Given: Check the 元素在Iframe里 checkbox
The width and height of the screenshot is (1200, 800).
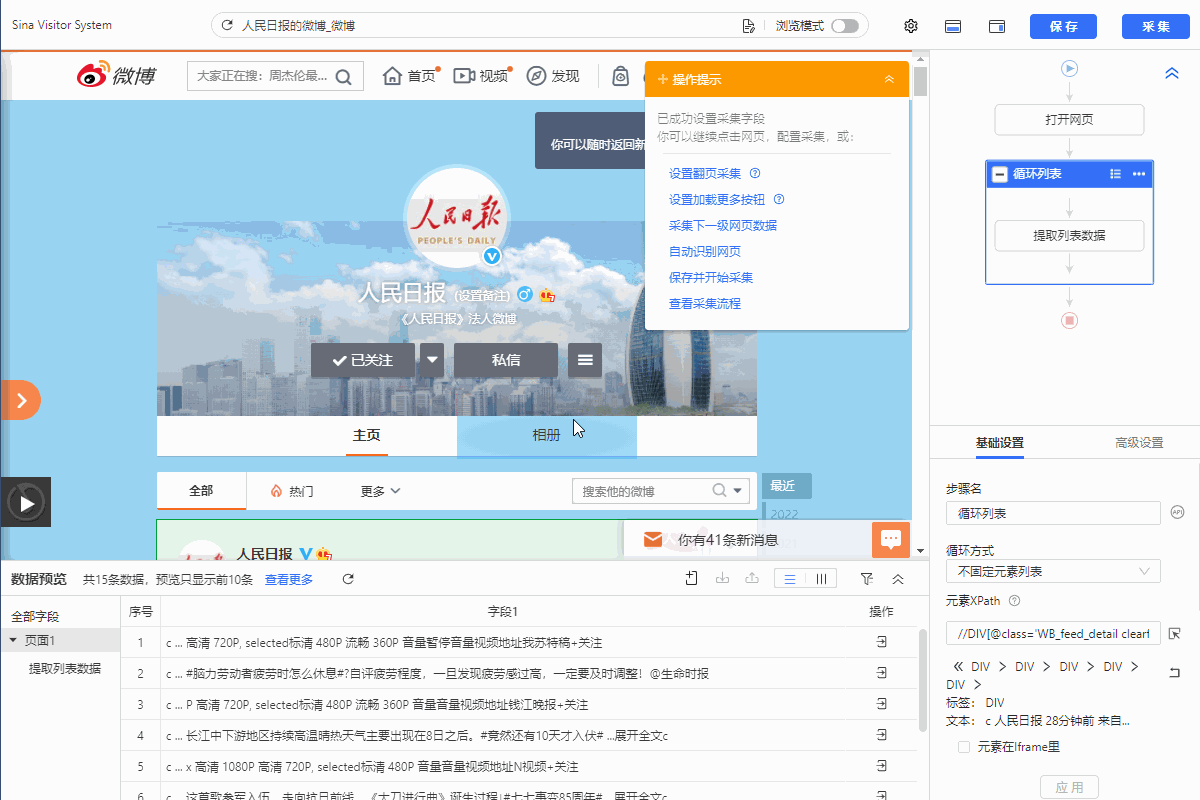Looking at the screenshot, I should tap(964, 746).
